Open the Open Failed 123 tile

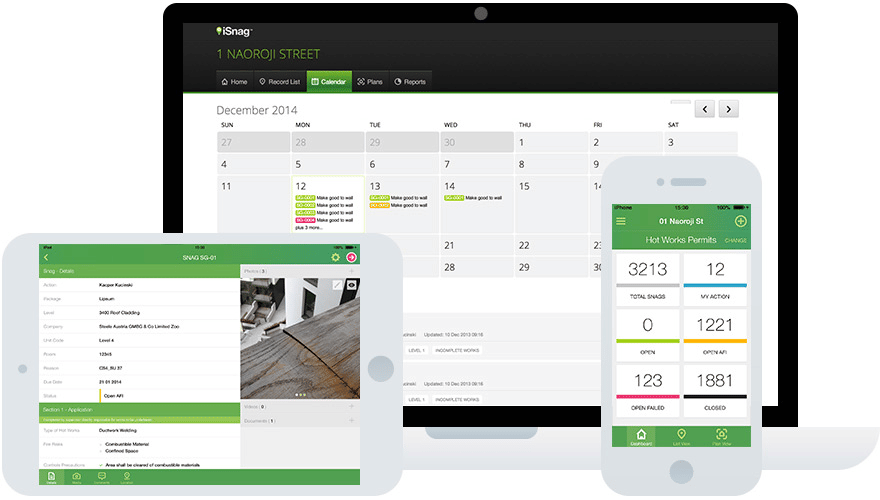coord(648,391)
